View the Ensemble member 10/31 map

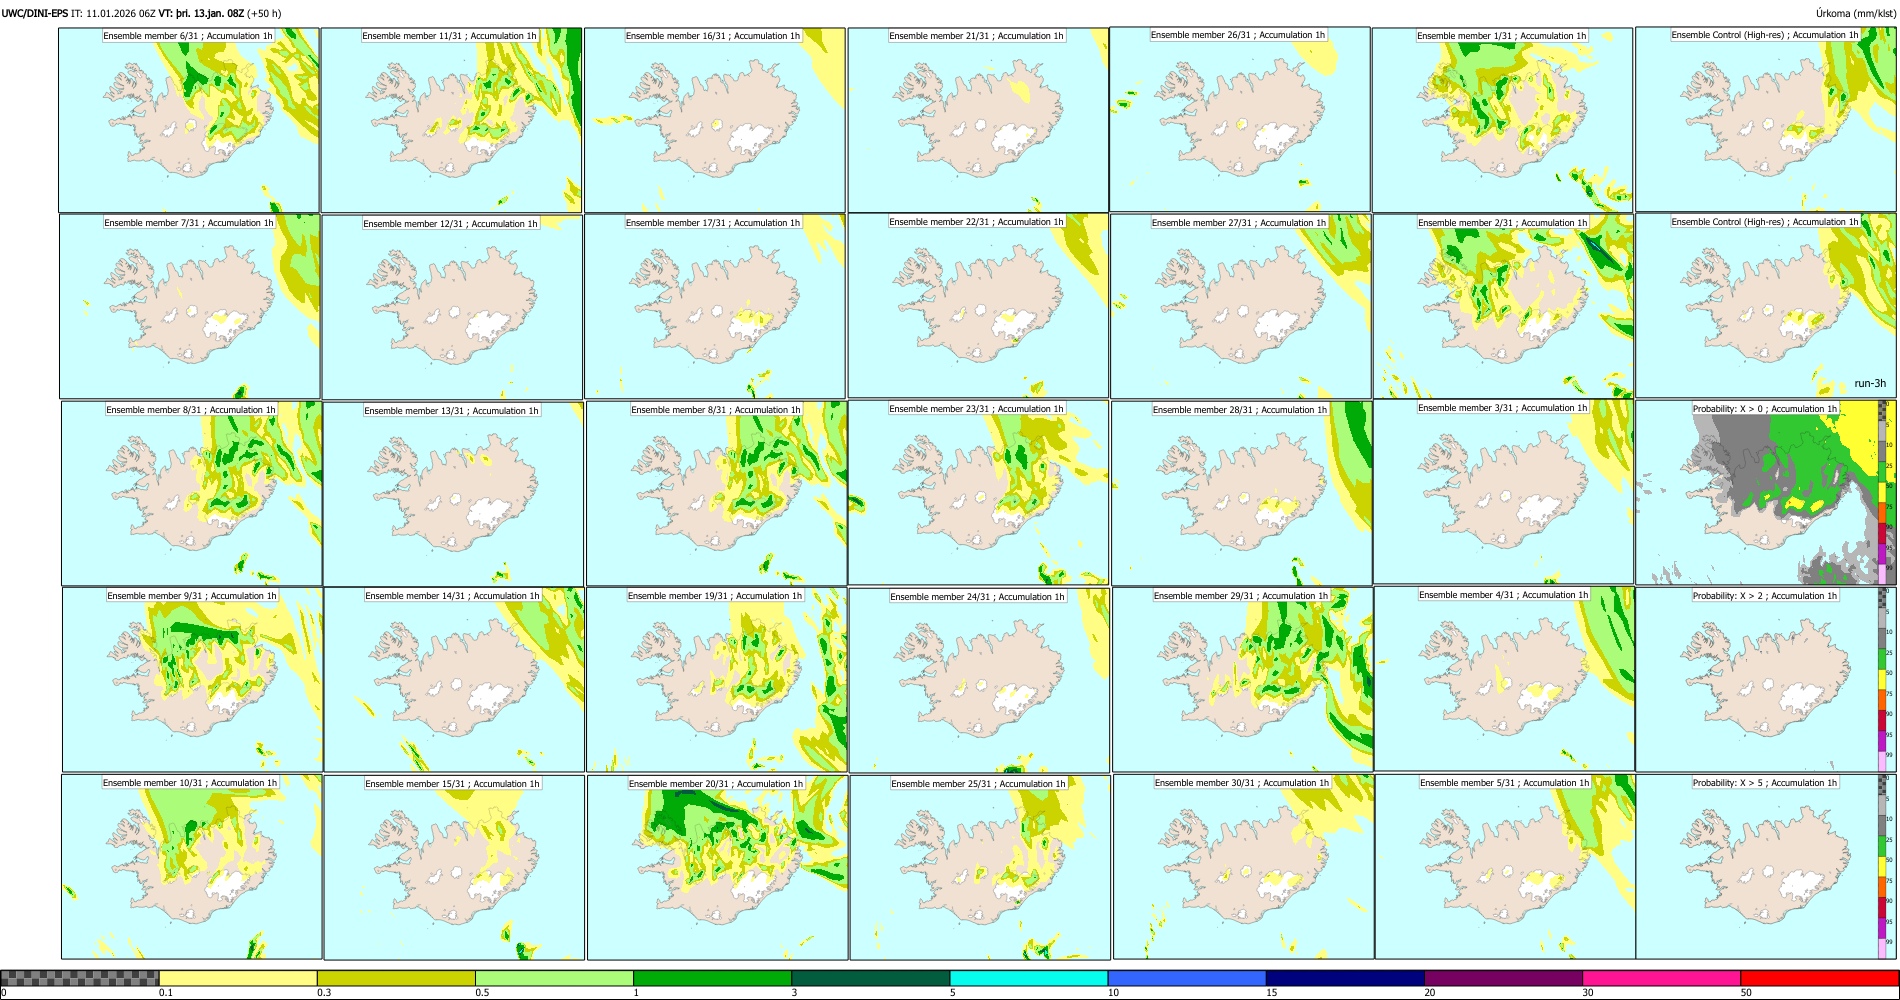coord(192,866)
